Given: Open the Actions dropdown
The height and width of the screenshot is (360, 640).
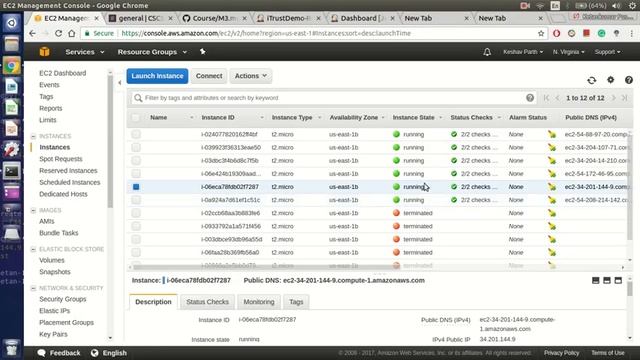Looking at the screenshot, I should pos(251,76).
